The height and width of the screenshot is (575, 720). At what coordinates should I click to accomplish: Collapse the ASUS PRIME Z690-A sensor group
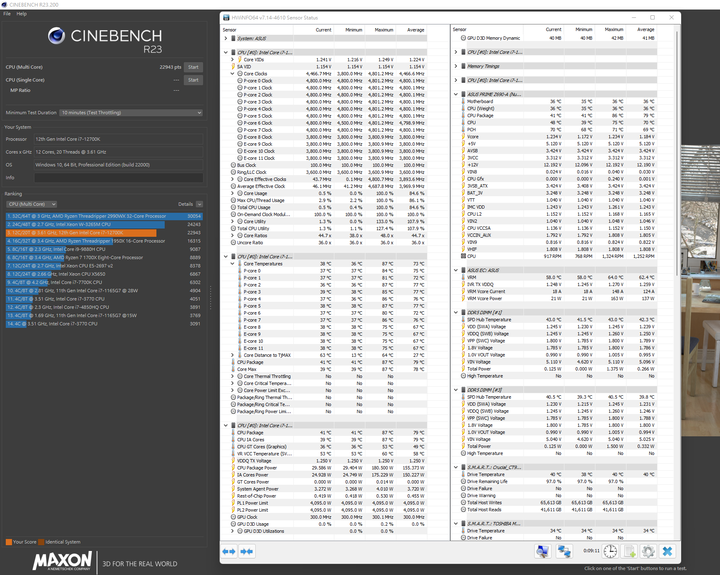(x=456, y=94)
